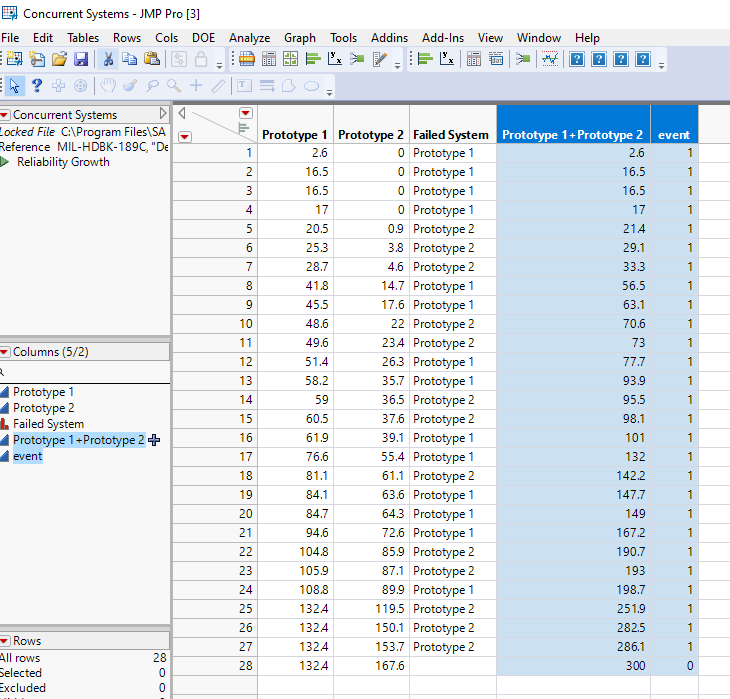Open the Graph menu
Viewport: 730px width, 699px height.
click(300, 38)
